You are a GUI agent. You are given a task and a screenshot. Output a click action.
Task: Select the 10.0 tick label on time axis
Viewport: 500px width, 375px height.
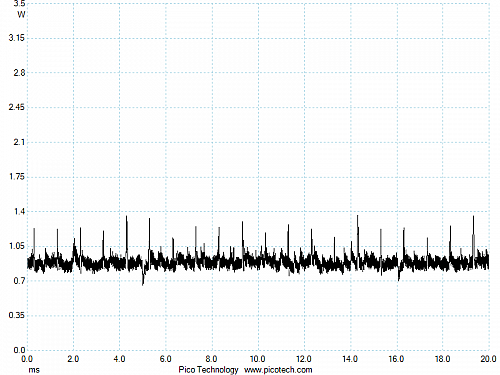pos(257,359)
